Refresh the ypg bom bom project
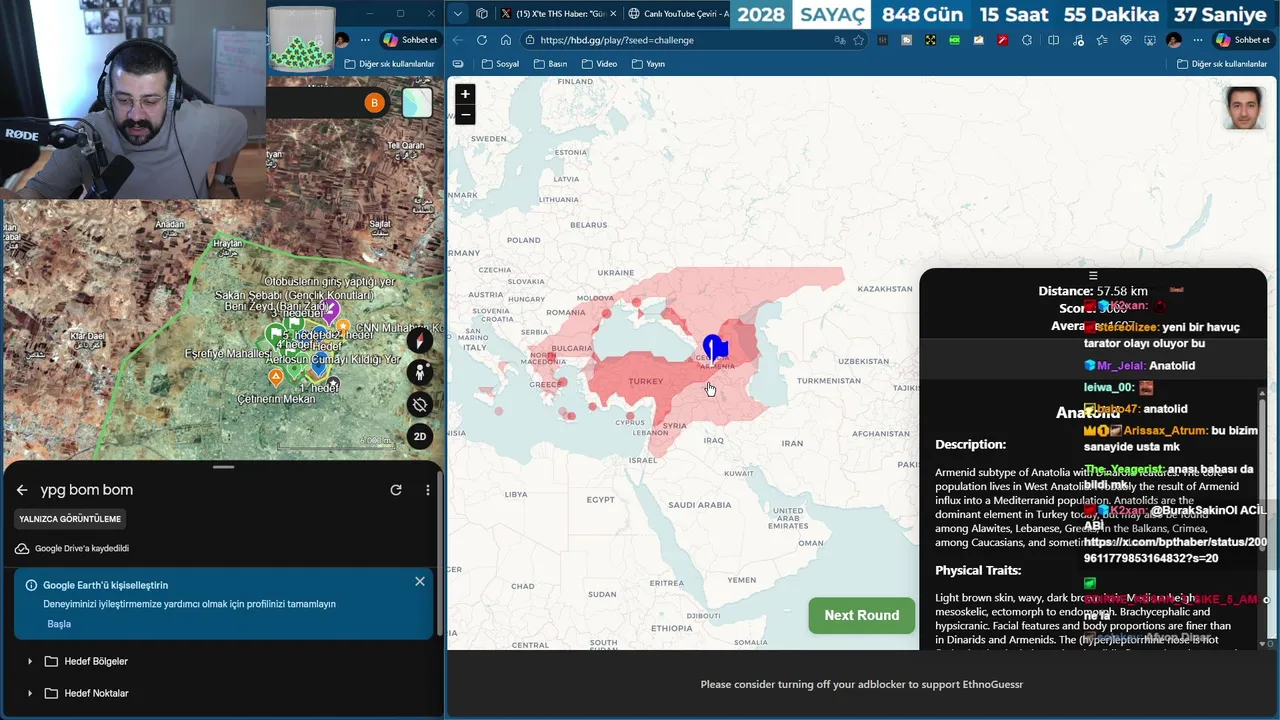This screenshot has width=1280, height=720. point(396,490)
